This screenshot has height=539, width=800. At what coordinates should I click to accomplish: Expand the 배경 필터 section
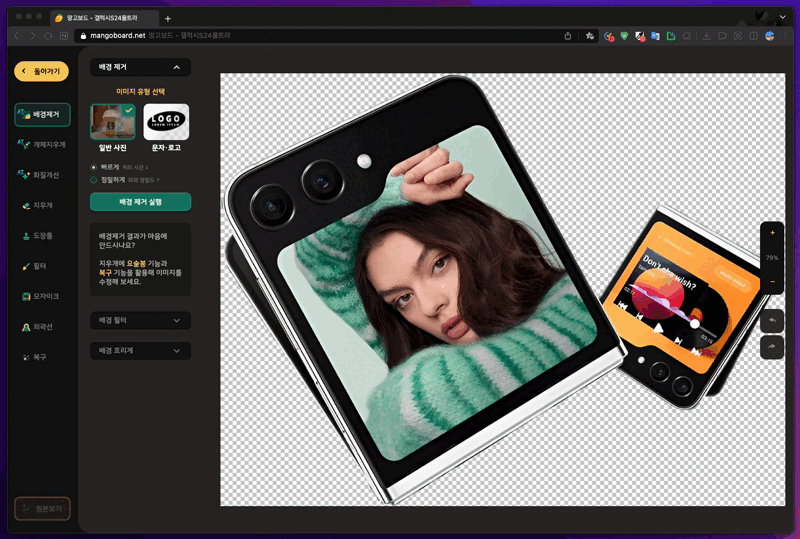(x=140, y=321)
